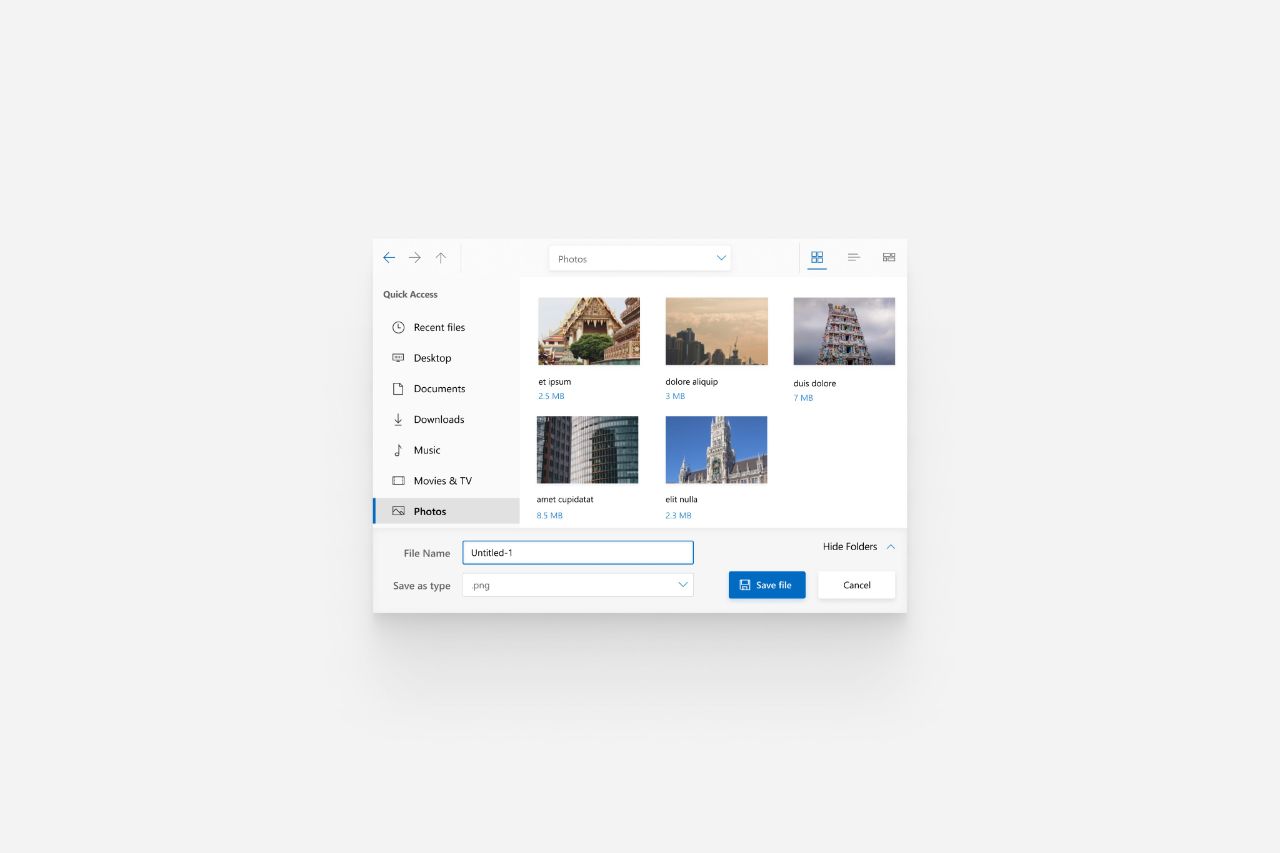This screenshot has height=853, width=1280.
Task: Switch to list view
Action: 853,258
